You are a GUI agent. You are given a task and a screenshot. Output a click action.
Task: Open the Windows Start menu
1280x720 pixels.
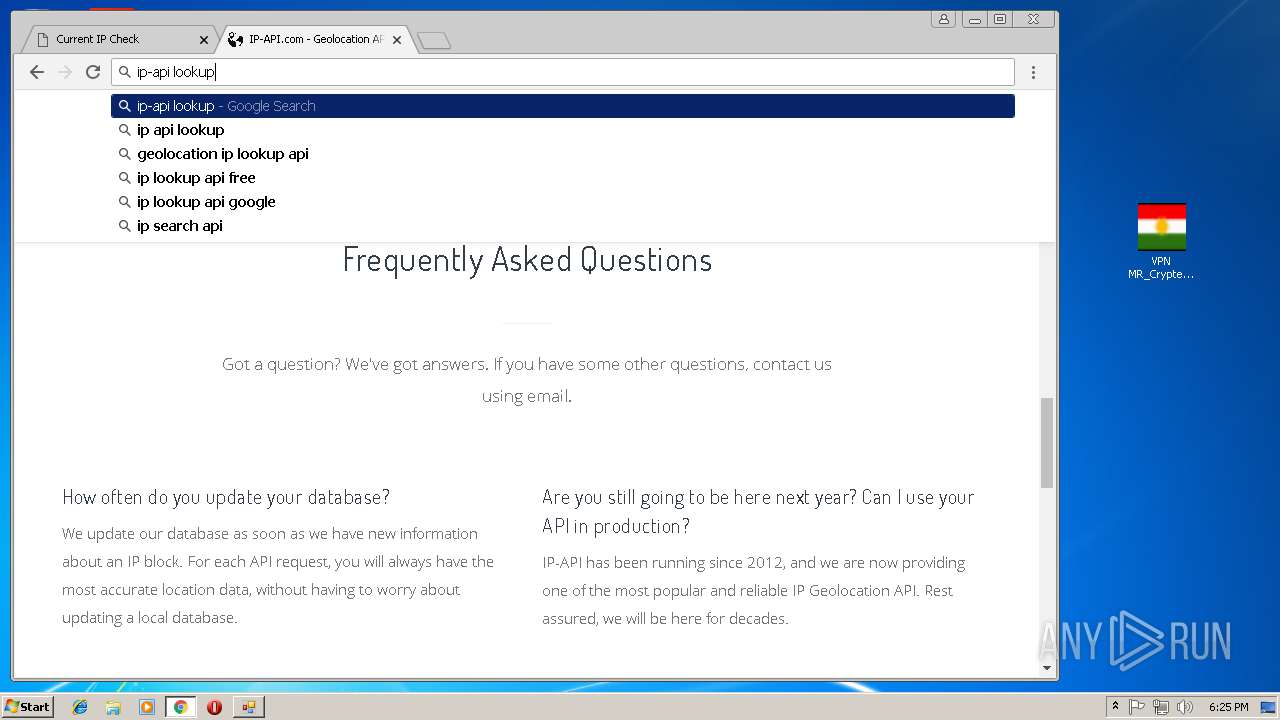pos(27,706)
